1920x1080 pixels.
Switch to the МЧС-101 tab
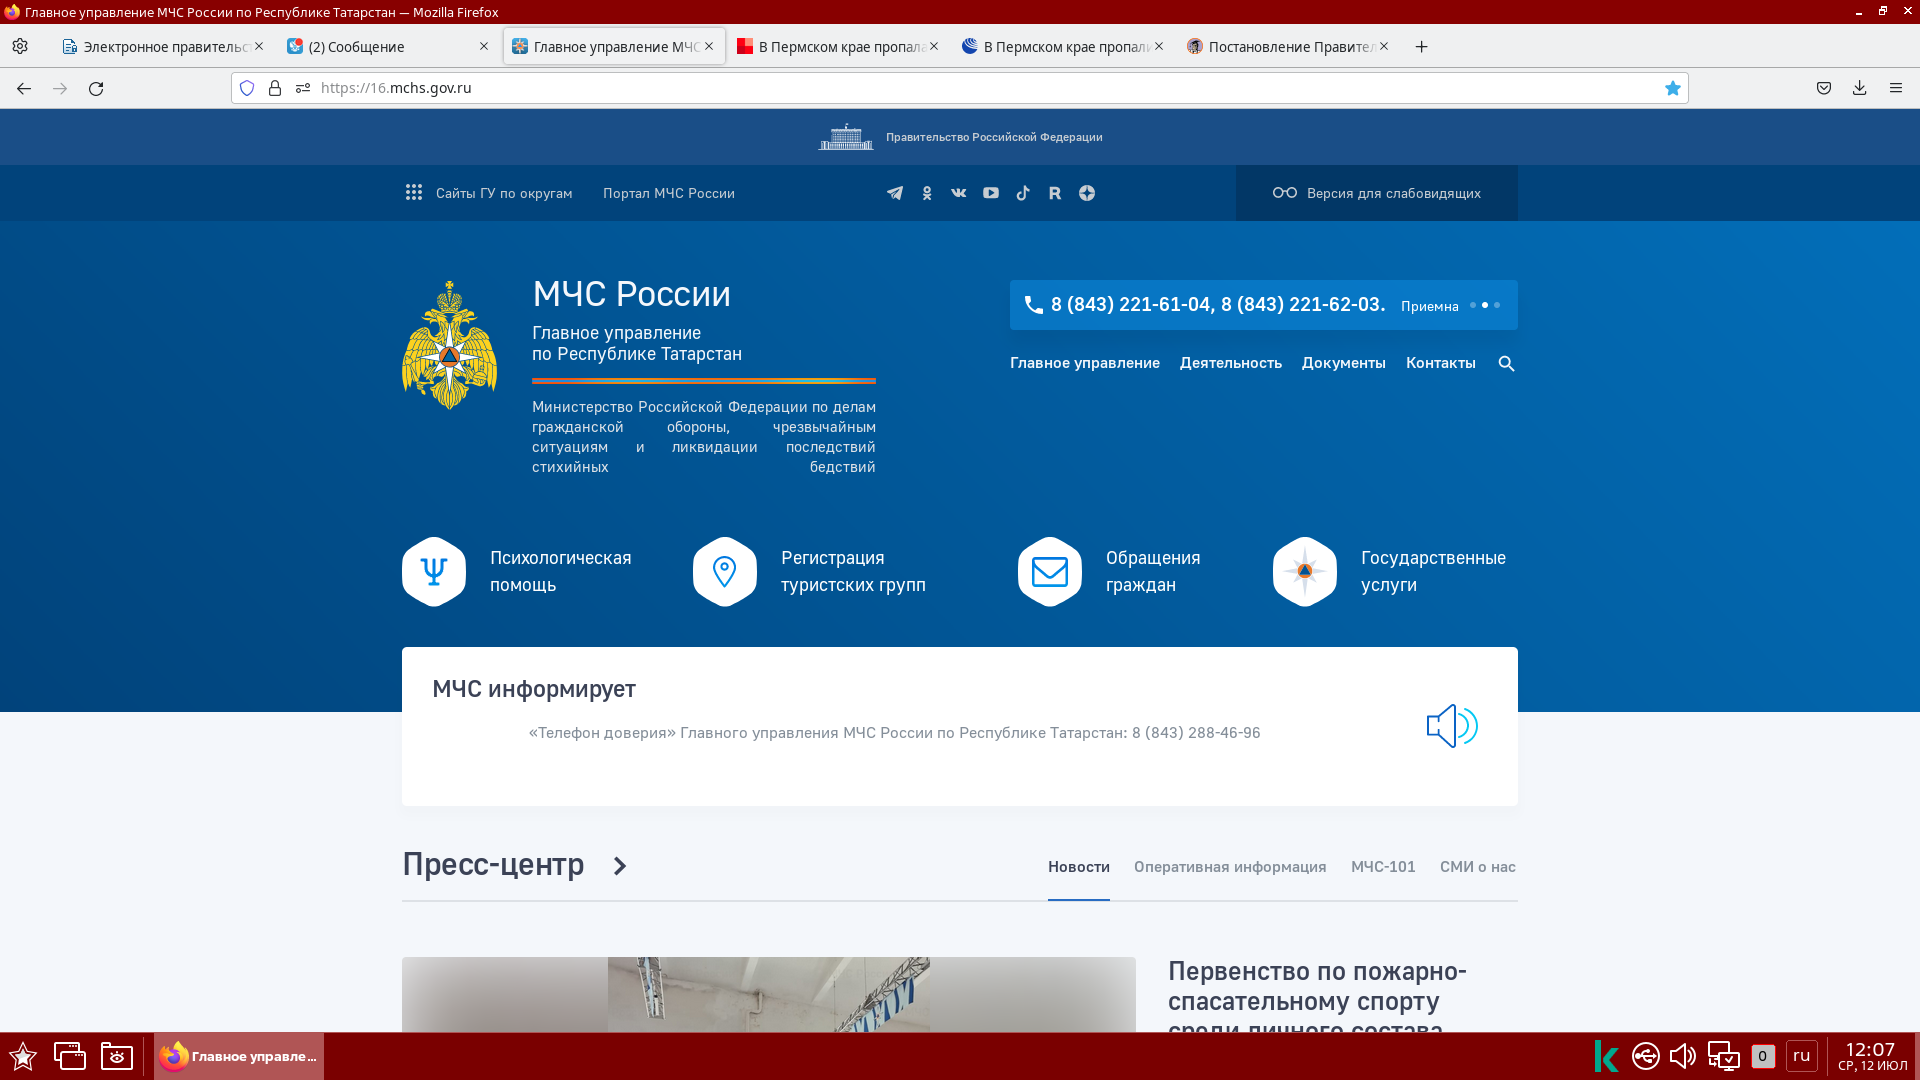point(1383,867)
